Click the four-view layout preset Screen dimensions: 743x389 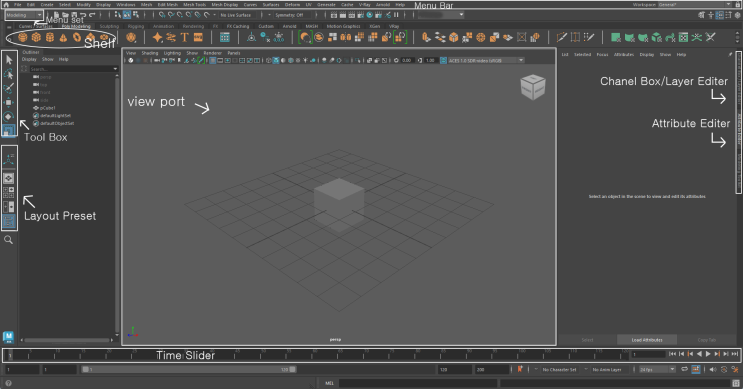coord(9,192)
